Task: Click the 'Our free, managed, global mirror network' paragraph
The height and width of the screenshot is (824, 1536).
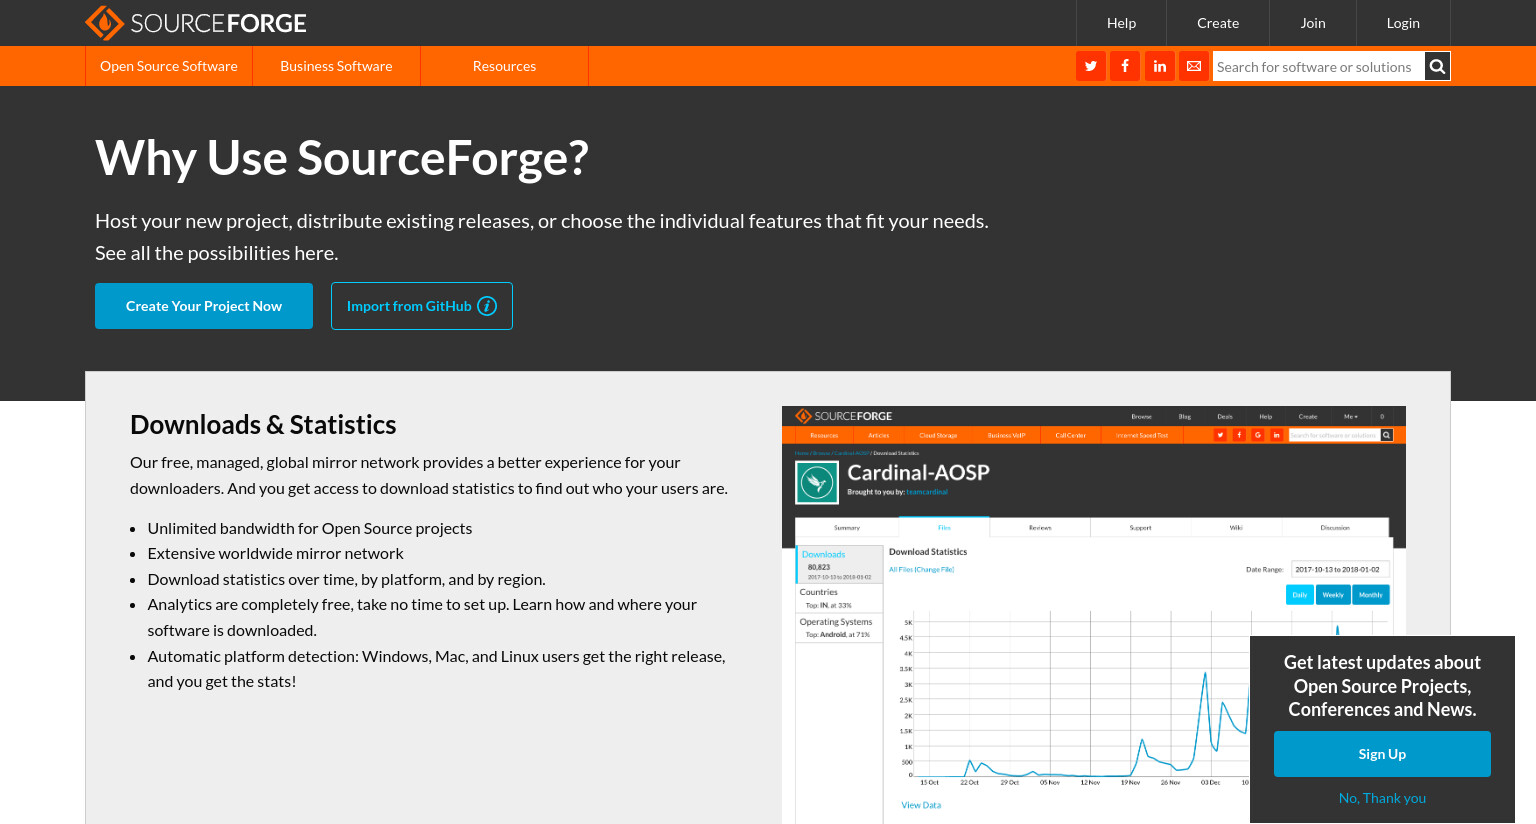Action: (x=429, y=475)
